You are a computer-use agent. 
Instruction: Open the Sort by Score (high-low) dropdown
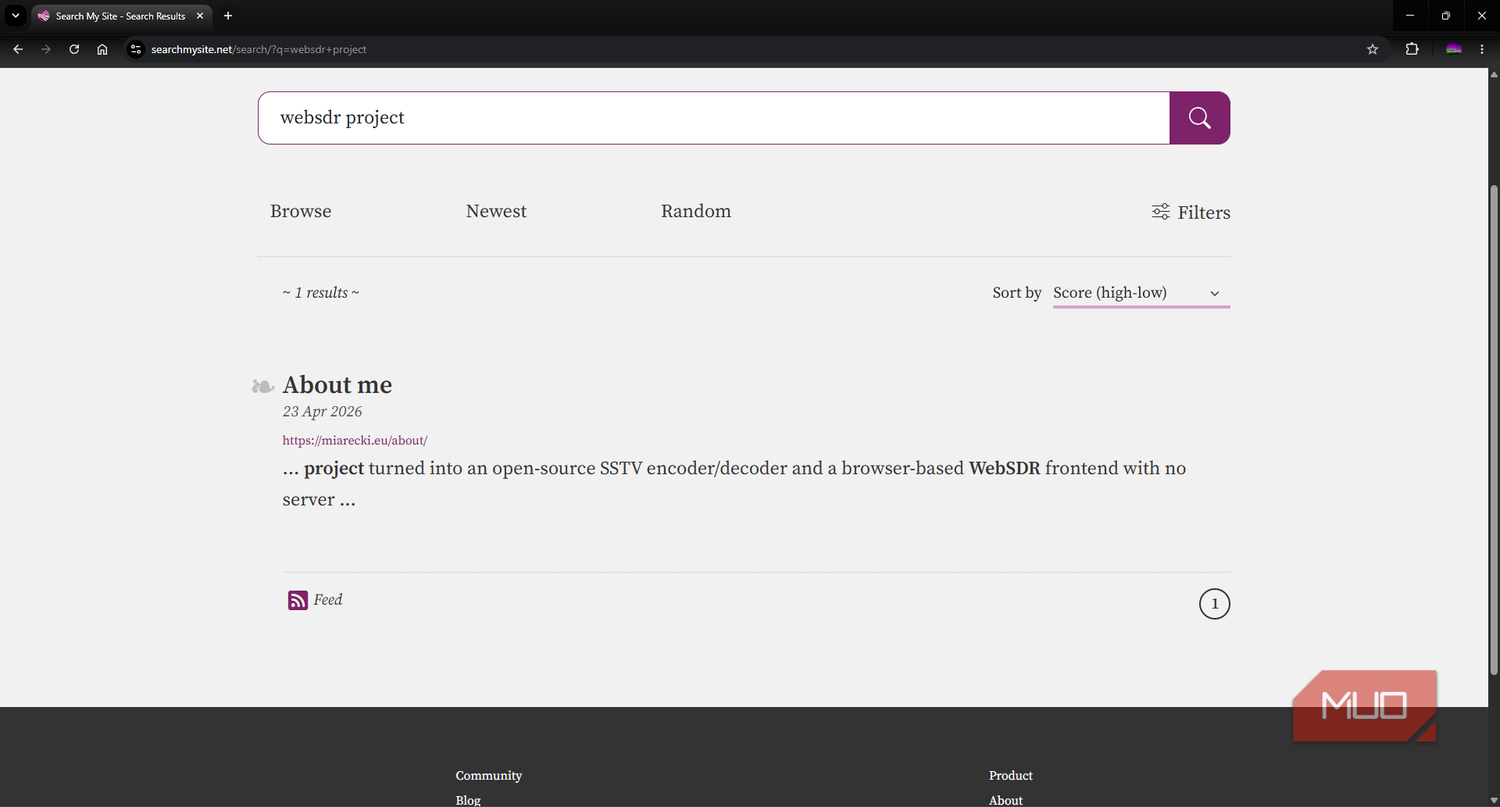click(1141, 293)
